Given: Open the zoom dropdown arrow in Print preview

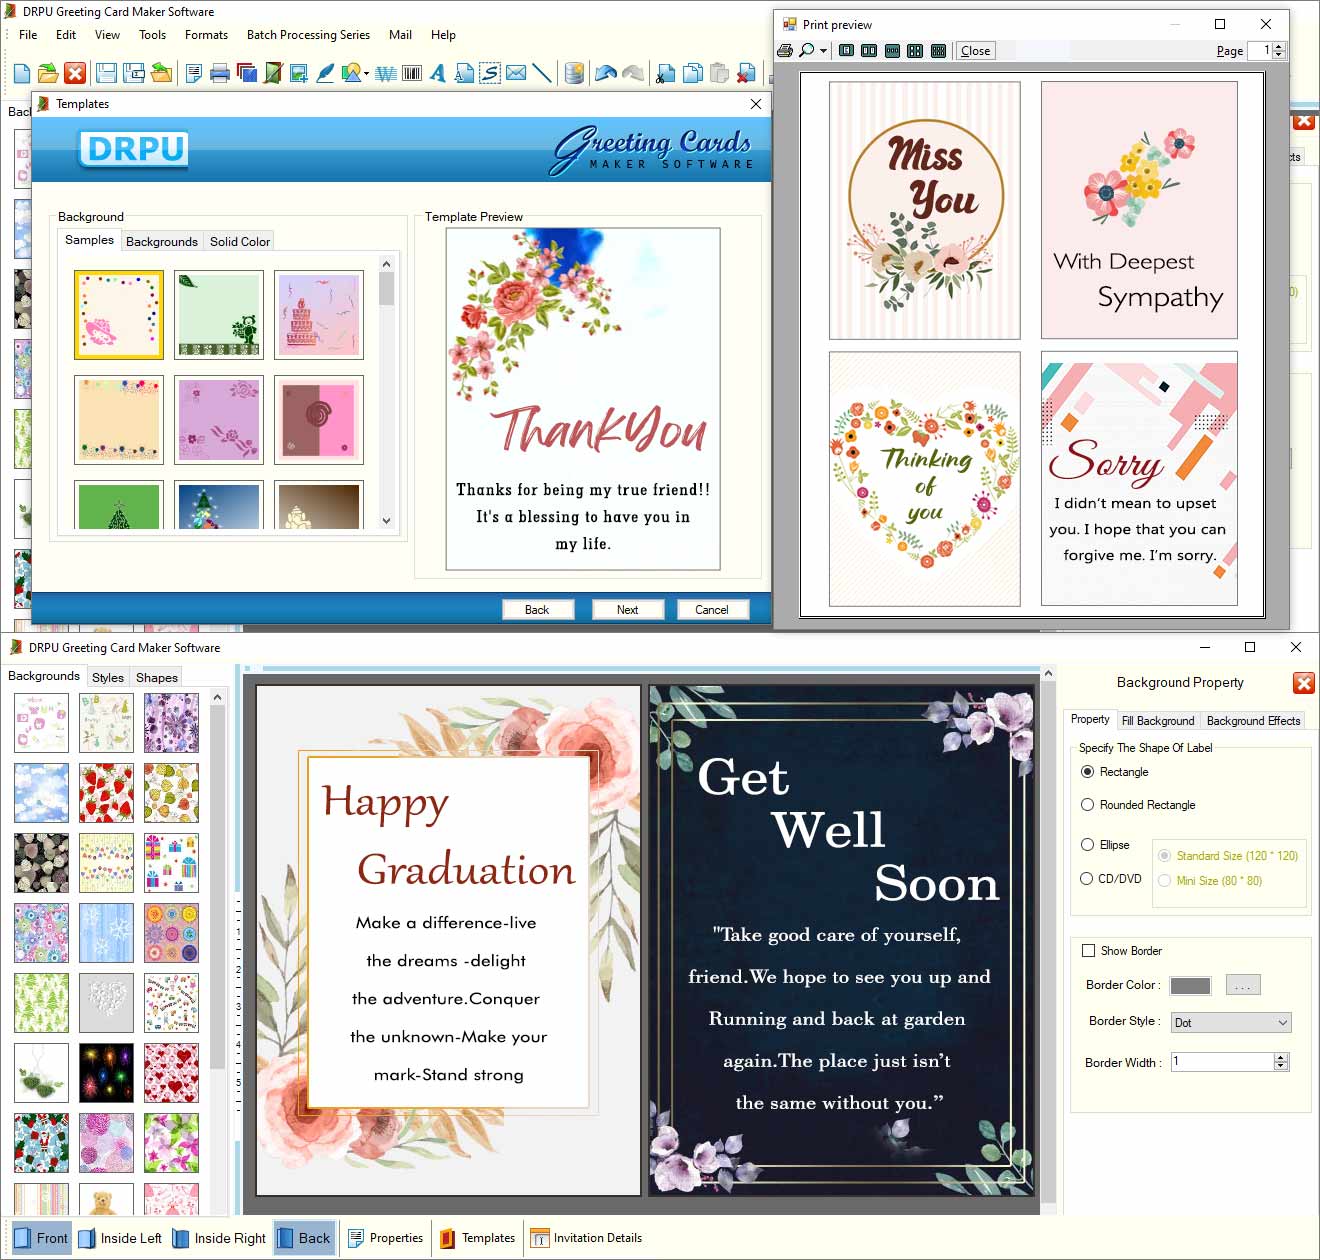Looking at the screenshot, I should click(823, 51).
